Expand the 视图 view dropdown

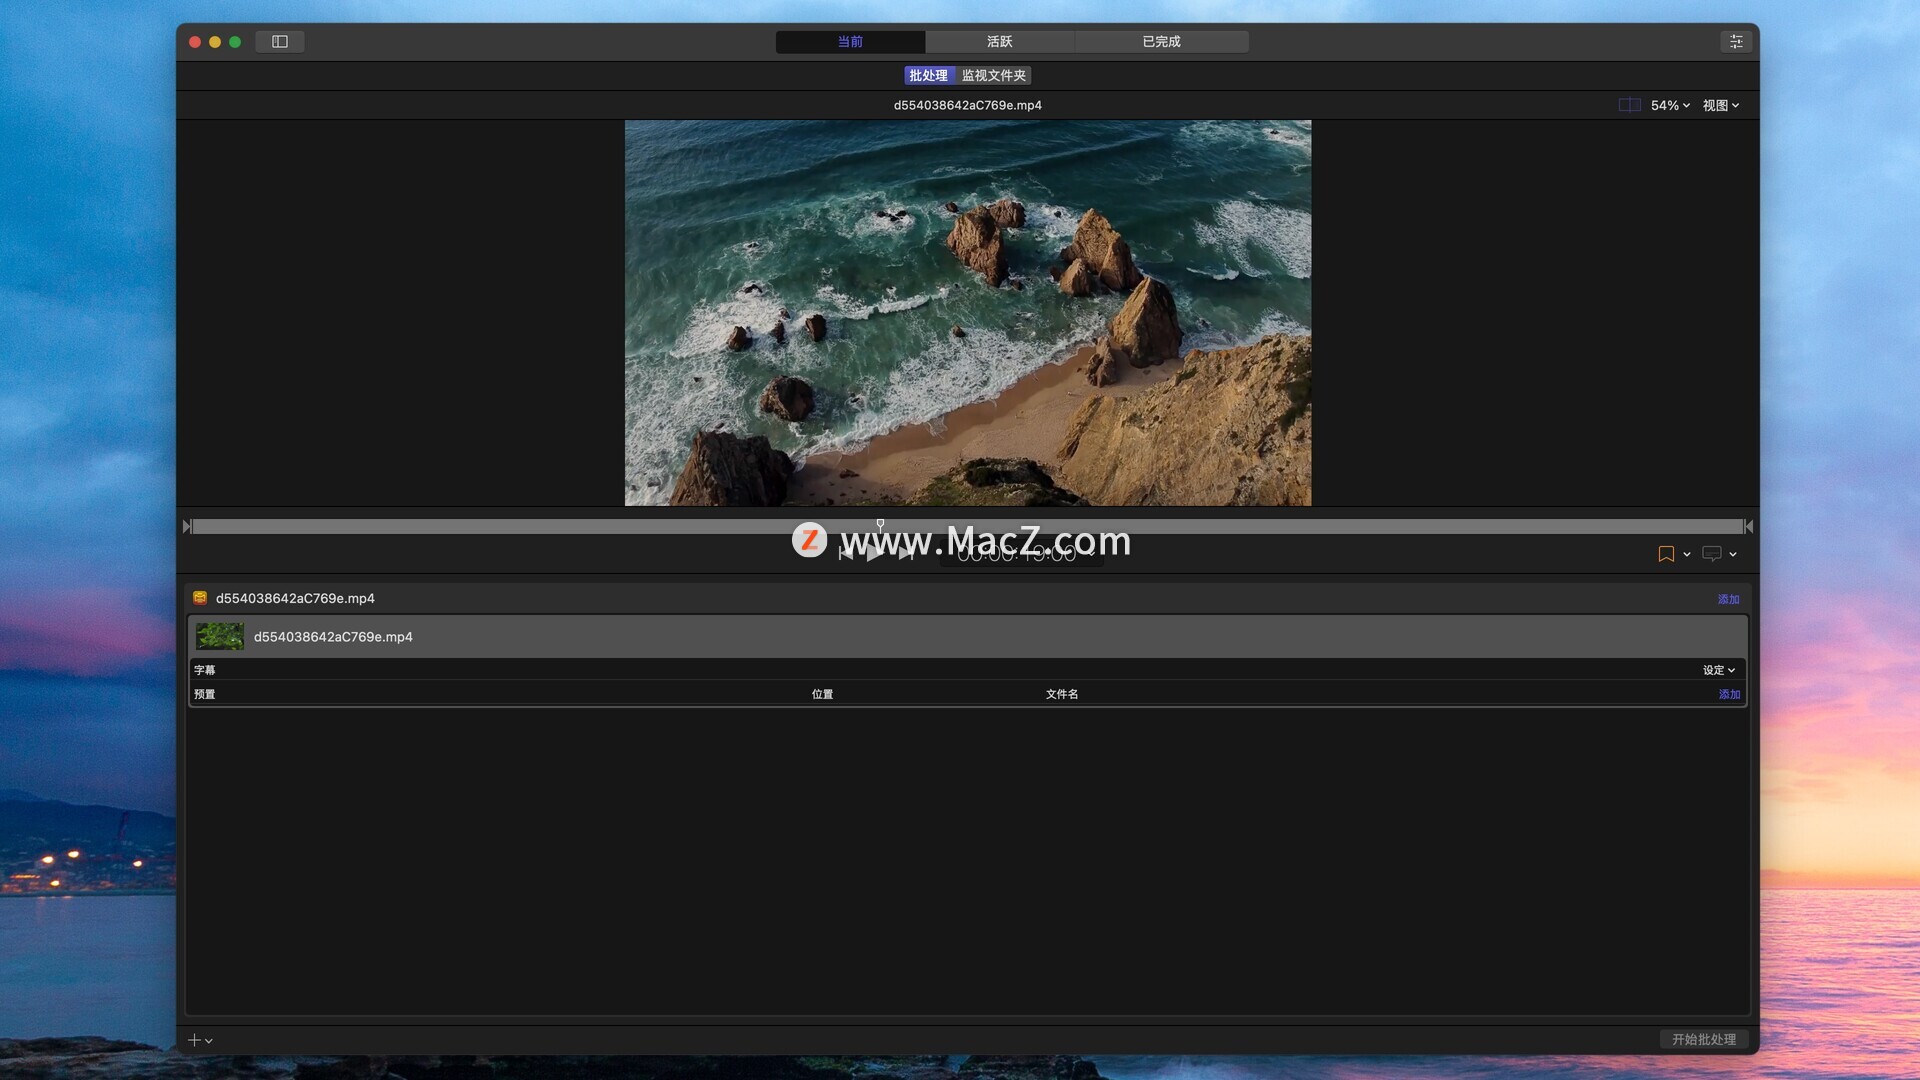click(x=1721, y=105)
